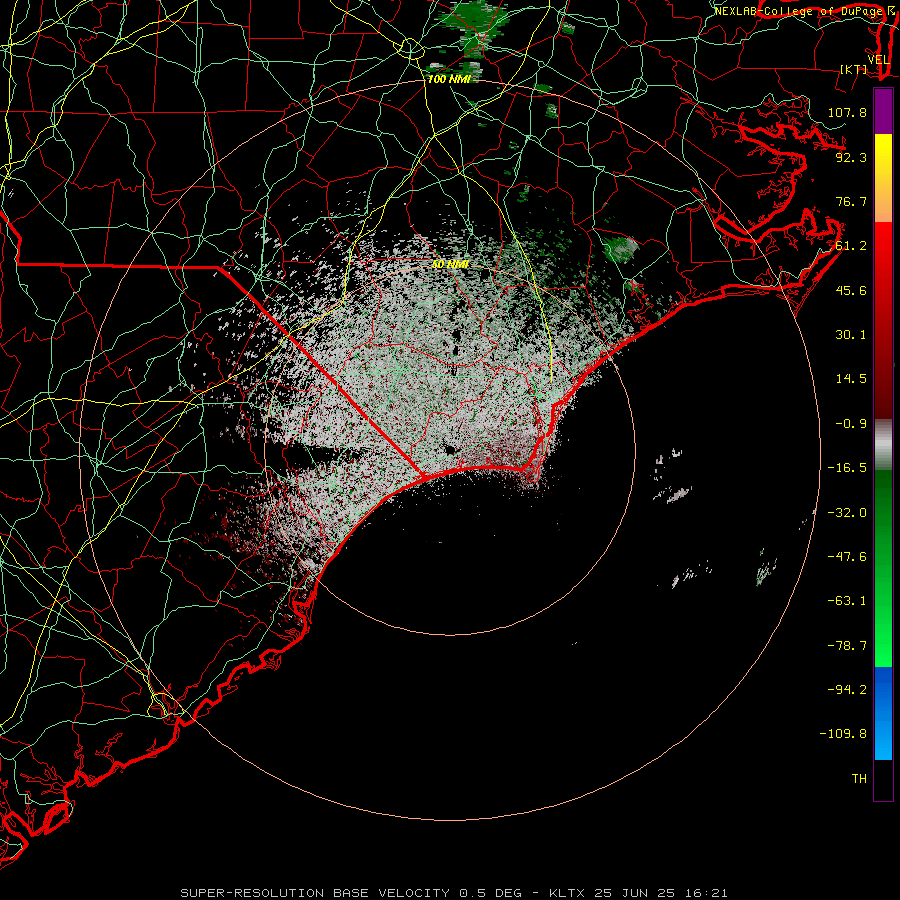Click the blue segment of the color bar
900x900 pixels.
pos(883,713)
